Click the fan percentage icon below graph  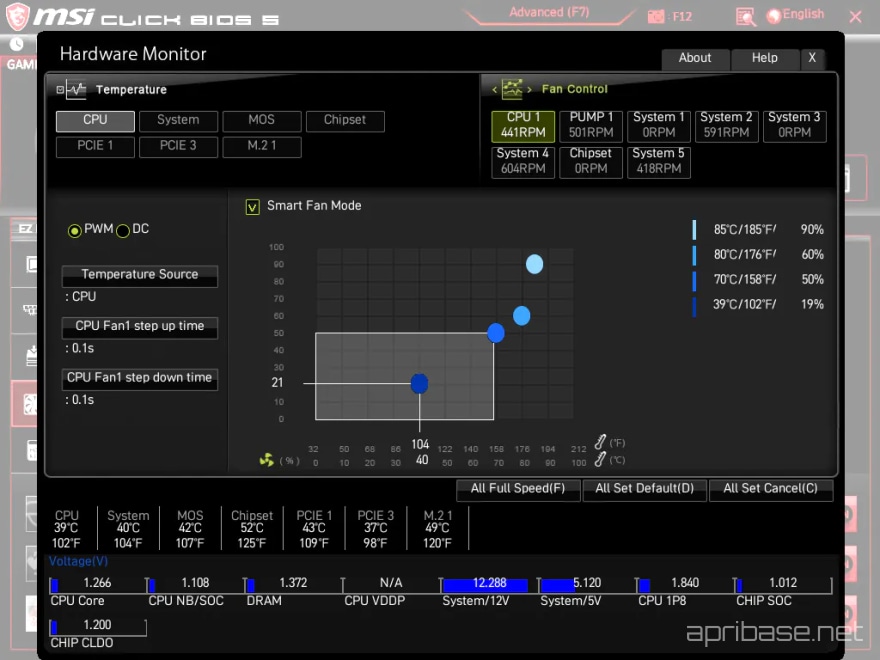click(267, 460)
